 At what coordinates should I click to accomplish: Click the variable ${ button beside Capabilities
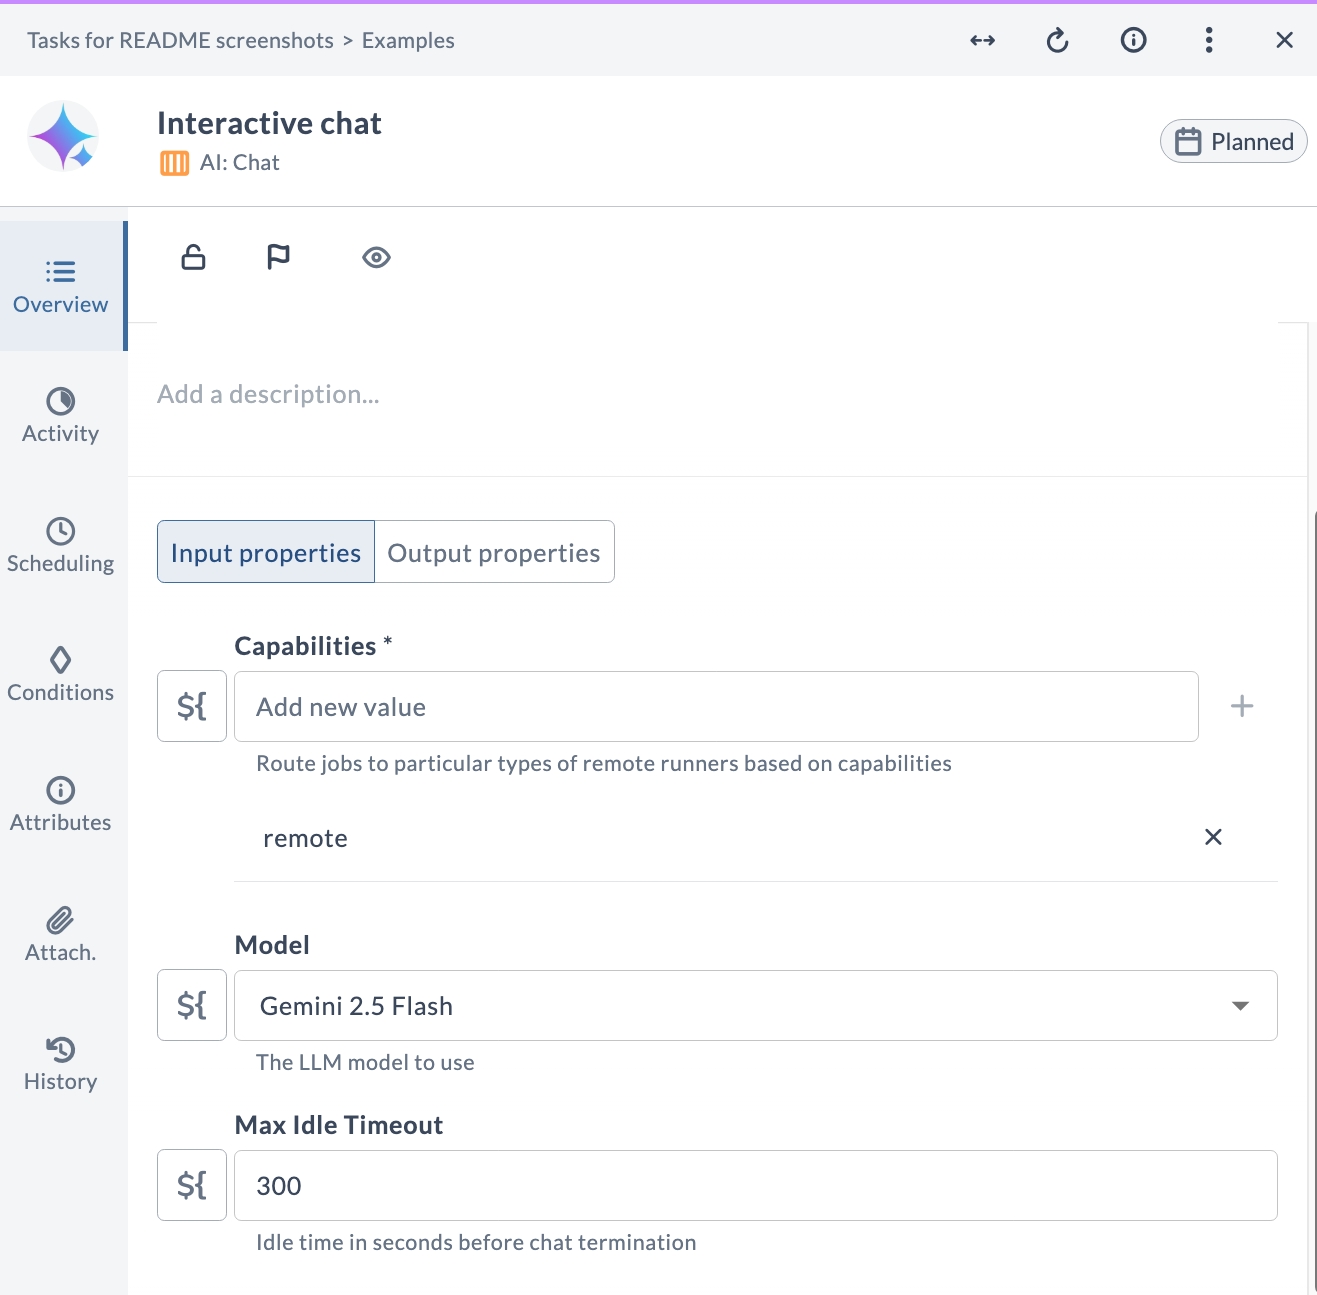192,706
